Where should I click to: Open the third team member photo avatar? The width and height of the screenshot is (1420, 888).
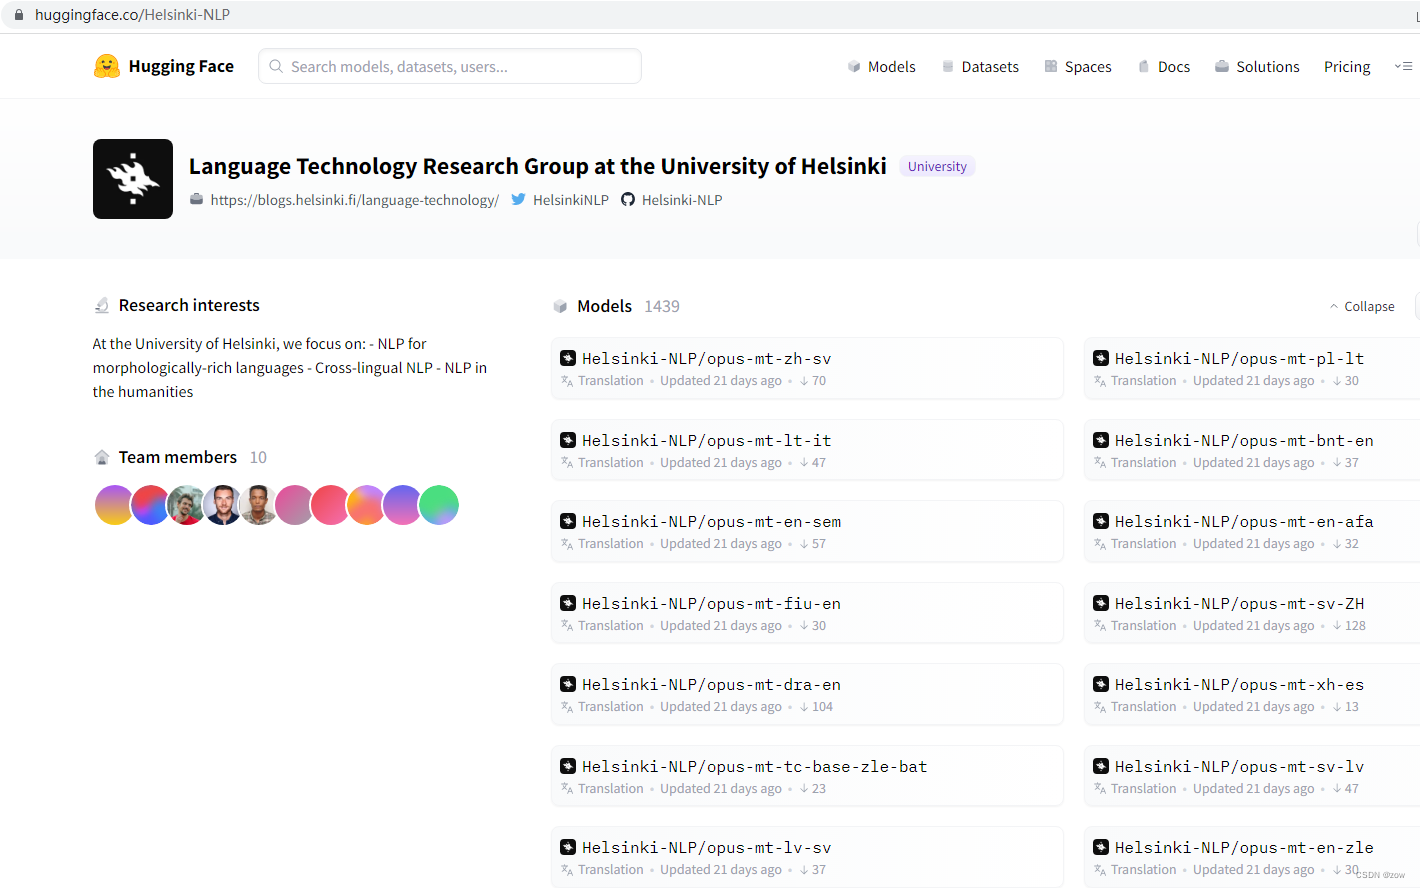tap(186, 505)
